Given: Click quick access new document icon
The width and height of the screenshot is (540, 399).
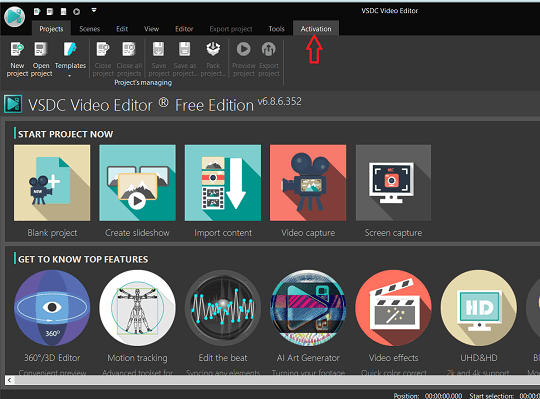Looking at the screenshot, I should (37, 12).
